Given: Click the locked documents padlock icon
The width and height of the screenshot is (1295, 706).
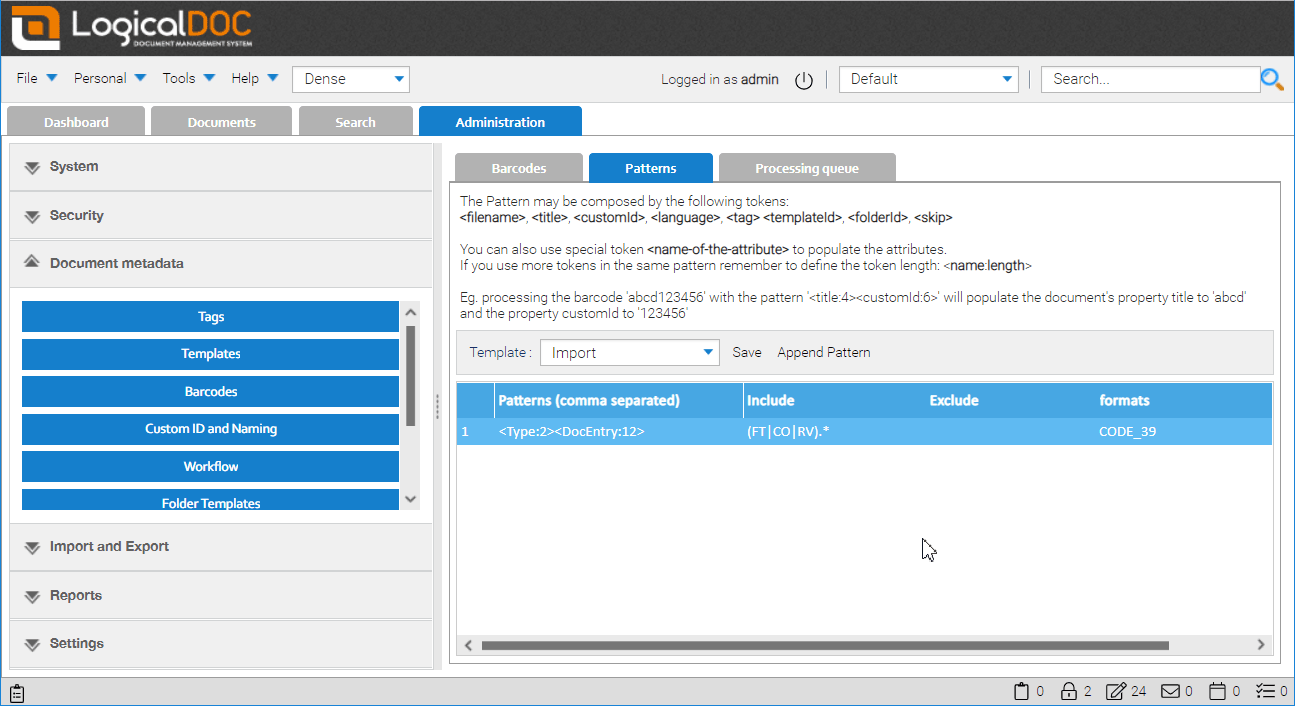Looking at the screenshot, I should 1069,691.
